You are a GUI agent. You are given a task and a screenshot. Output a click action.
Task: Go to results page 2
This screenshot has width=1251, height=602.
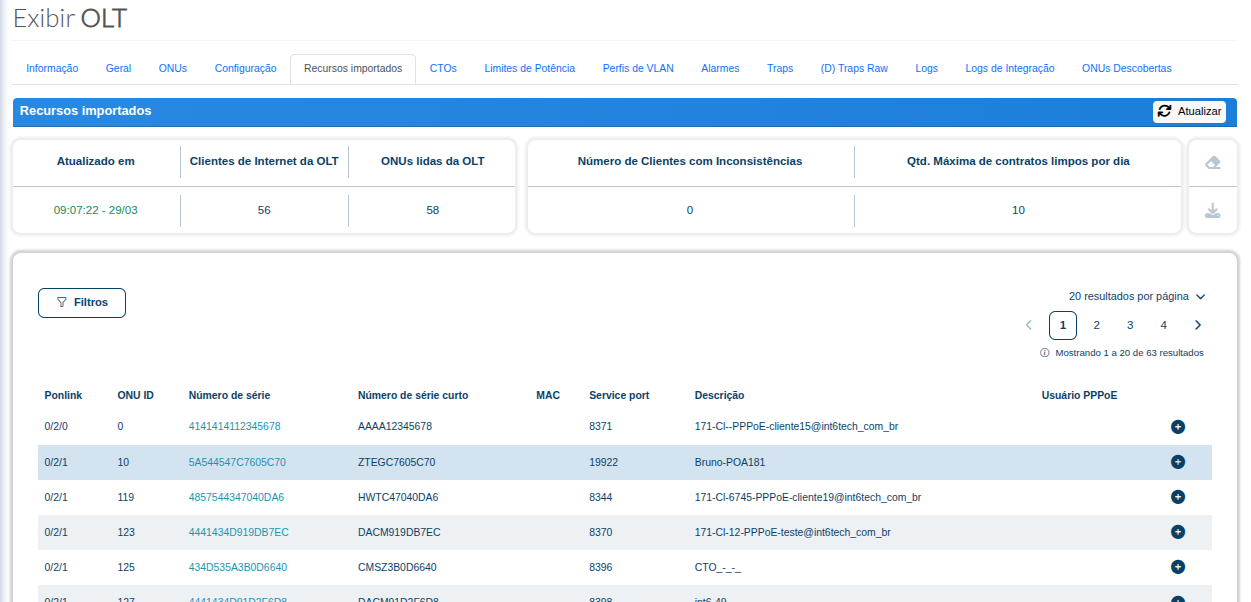tap(1096, 325)
